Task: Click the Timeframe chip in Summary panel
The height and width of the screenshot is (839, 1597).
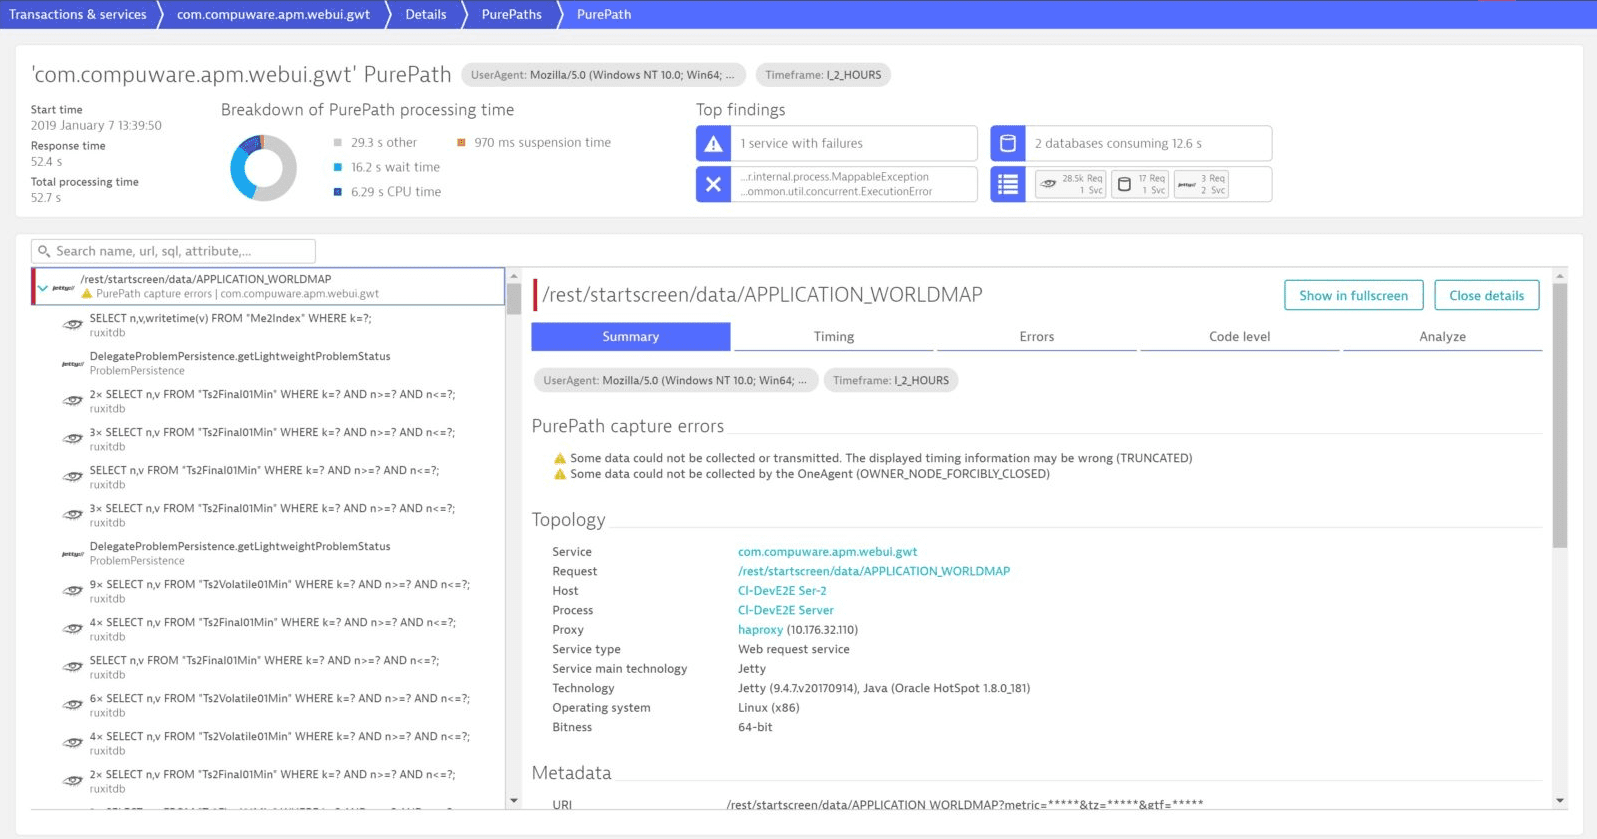Action: point(891,380)
